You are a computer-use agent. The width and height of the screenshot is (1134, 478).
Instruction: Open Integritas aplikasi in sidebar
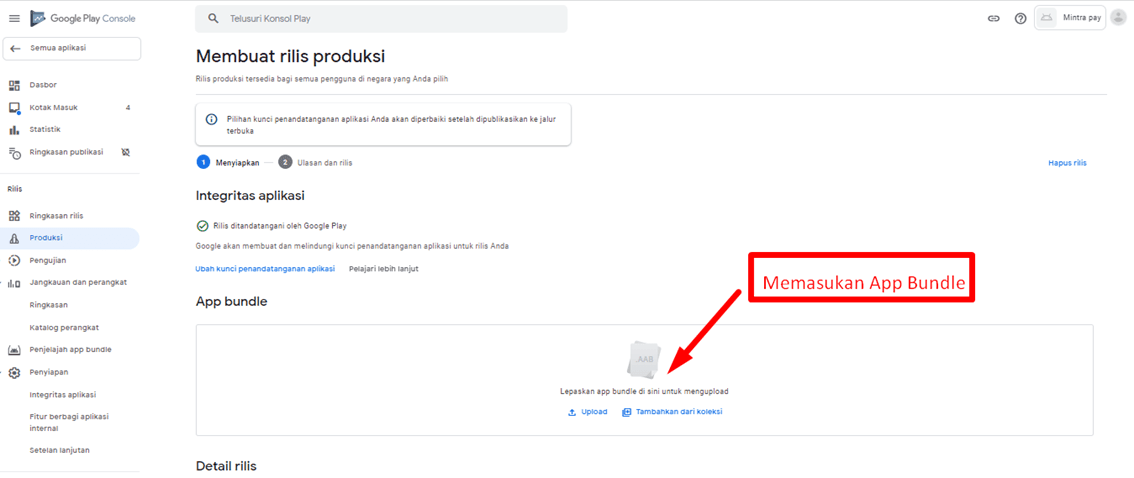tap(63, 395)
